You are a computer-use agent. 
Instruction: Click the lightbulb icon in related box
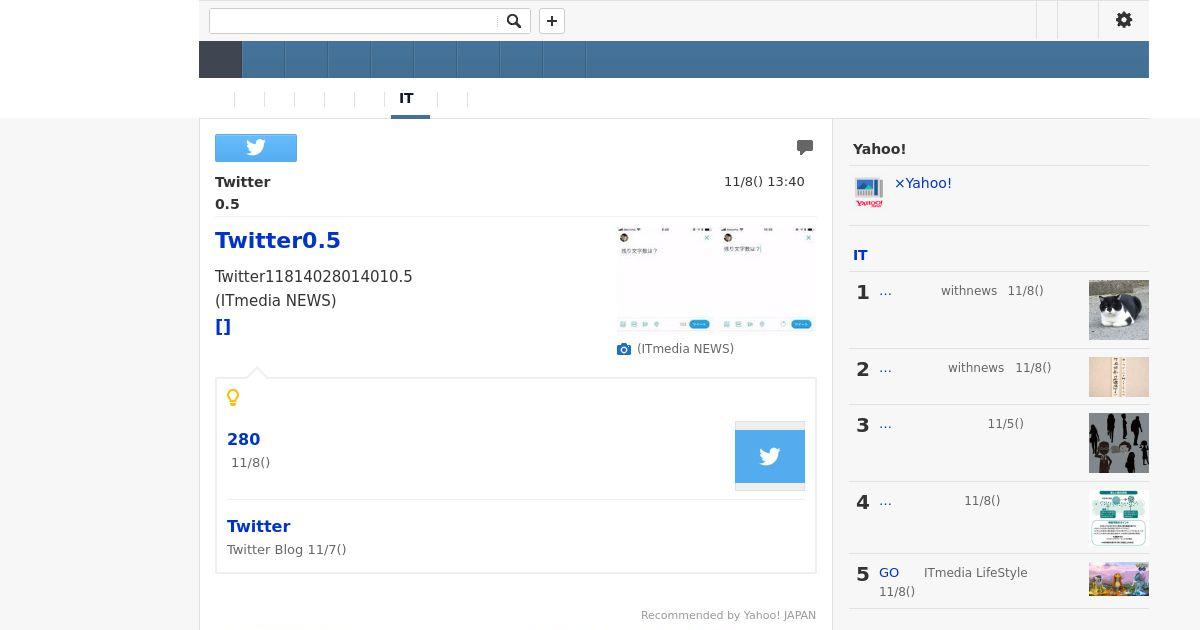233,398
